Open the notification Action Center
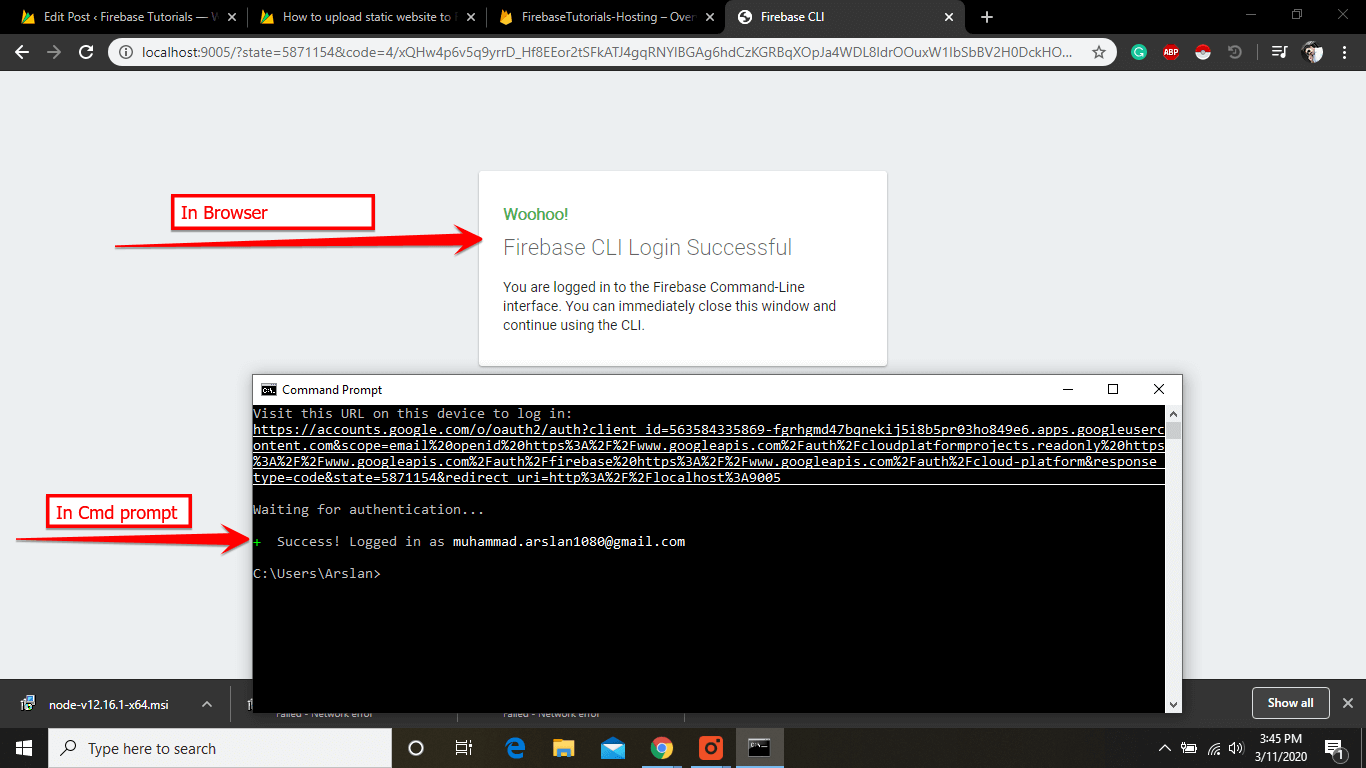 pyautogui.click(x=1334, y=748)
